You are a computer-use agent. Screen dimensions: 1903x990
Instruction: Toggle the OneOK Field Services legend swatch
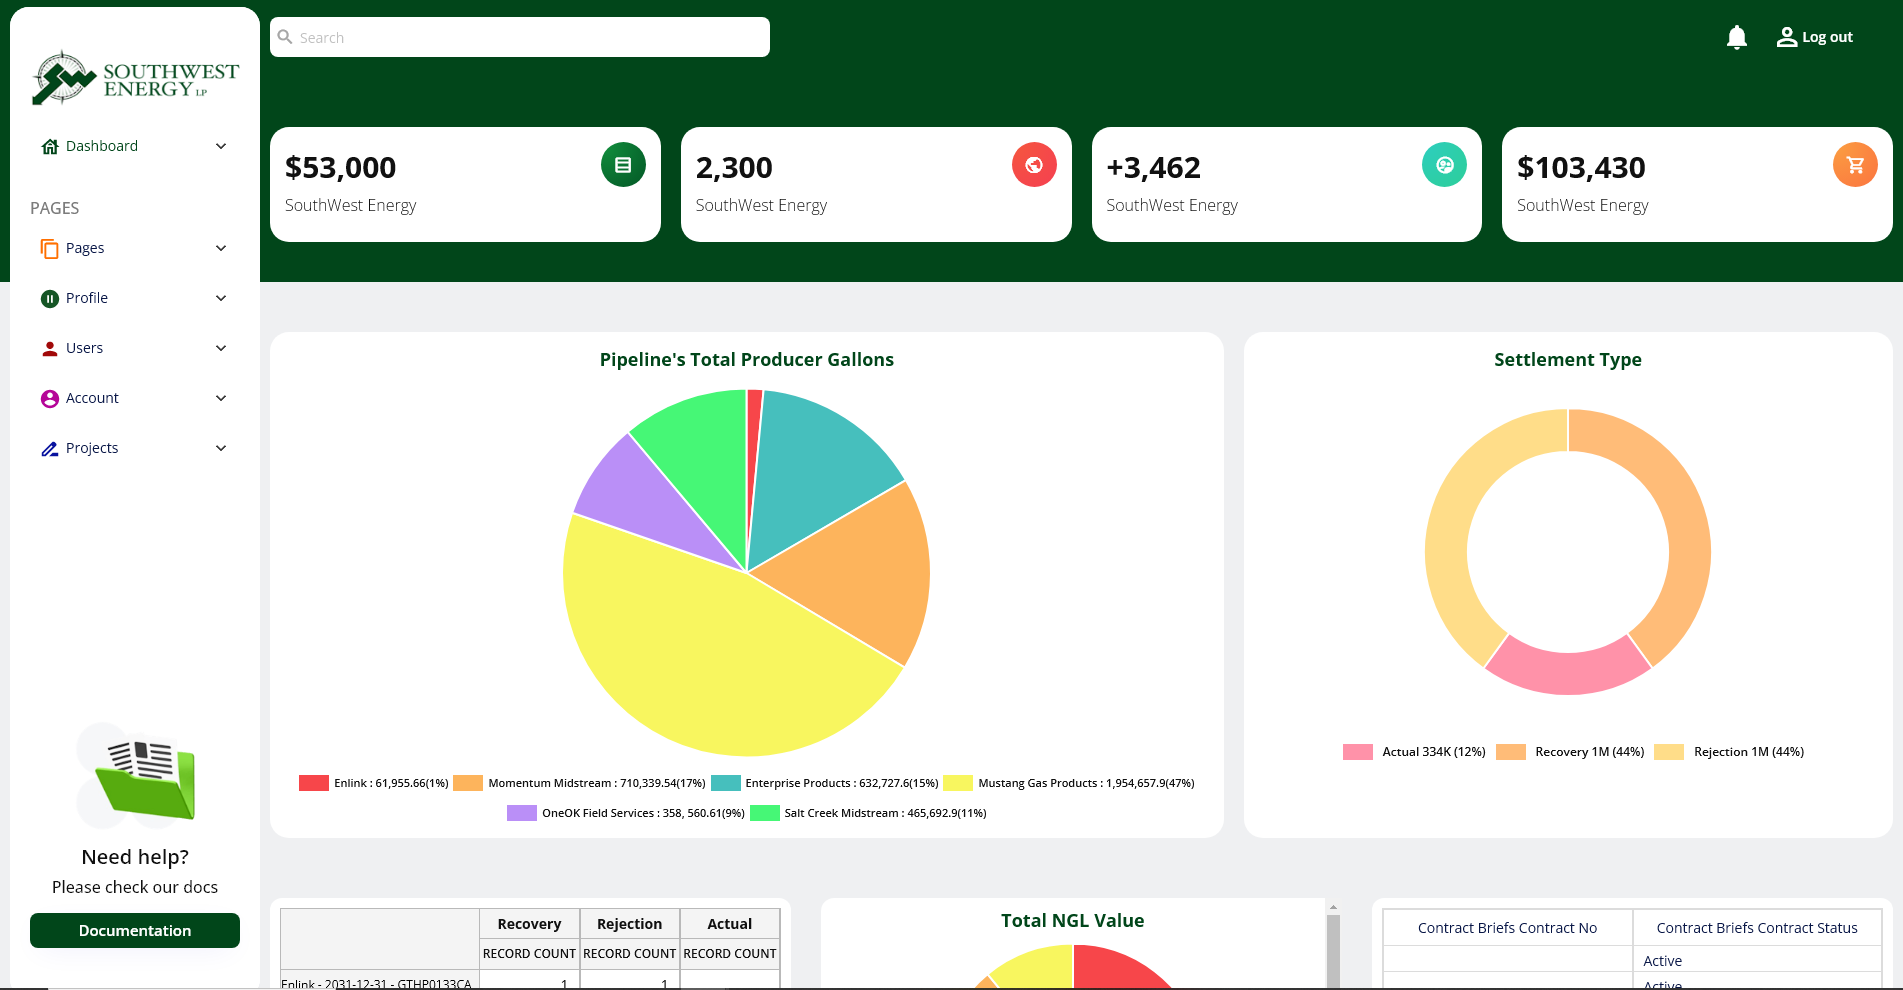pos(522,813)
